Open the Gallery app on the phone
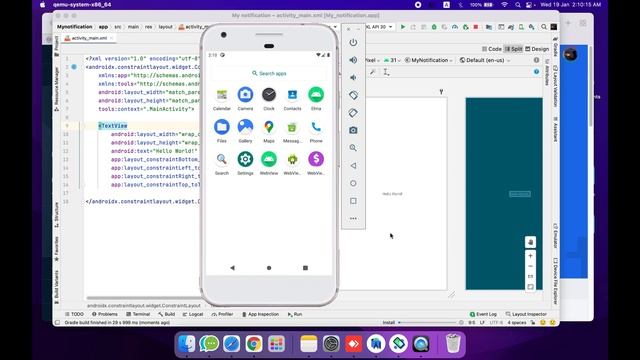 [245, 131]
